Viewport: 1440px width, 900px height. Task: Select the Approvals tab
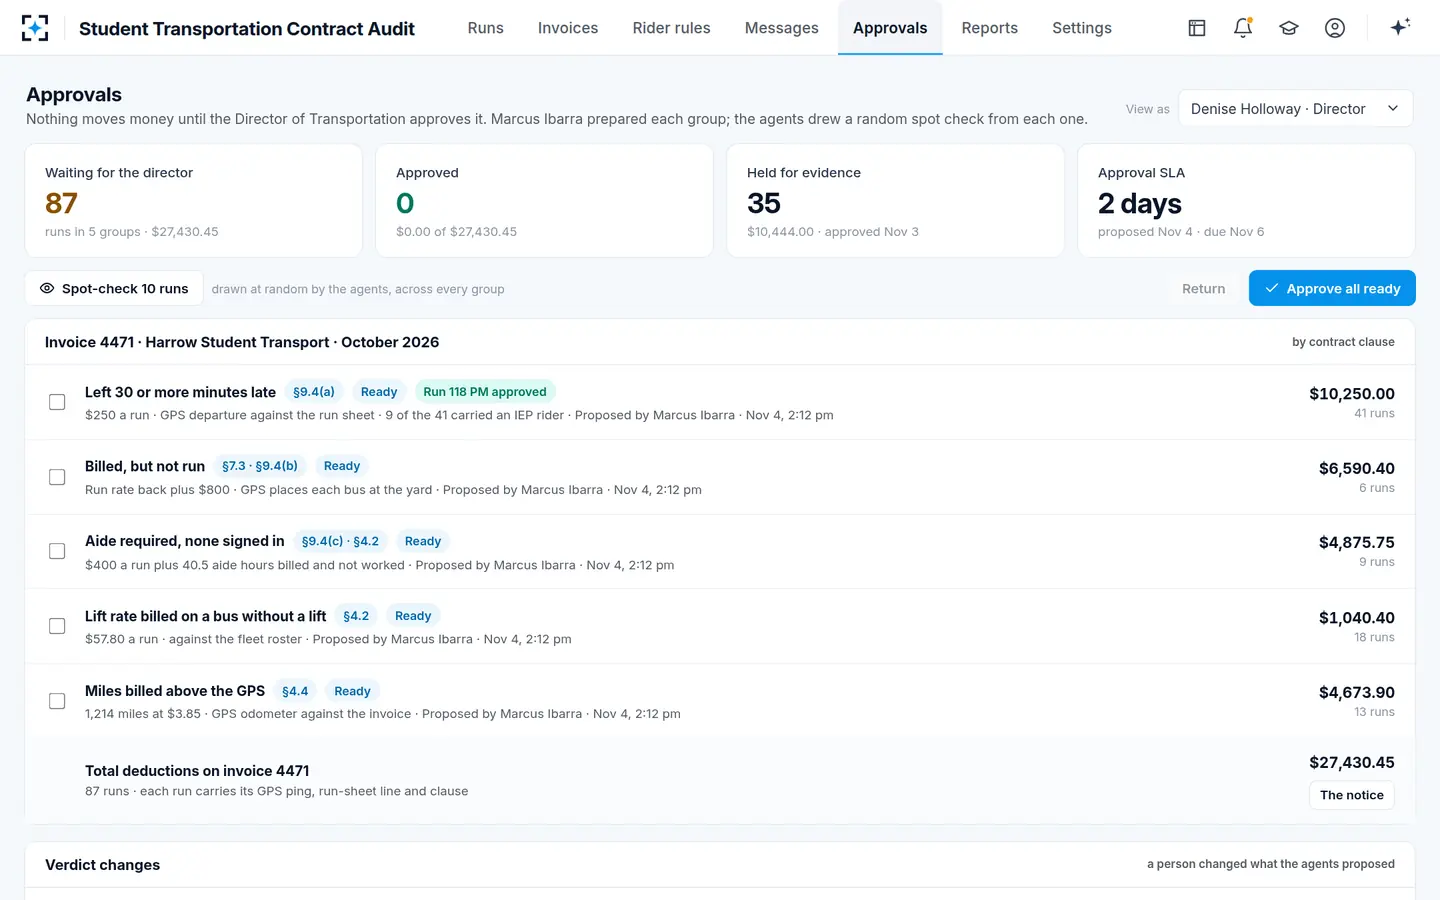[890, 28]
